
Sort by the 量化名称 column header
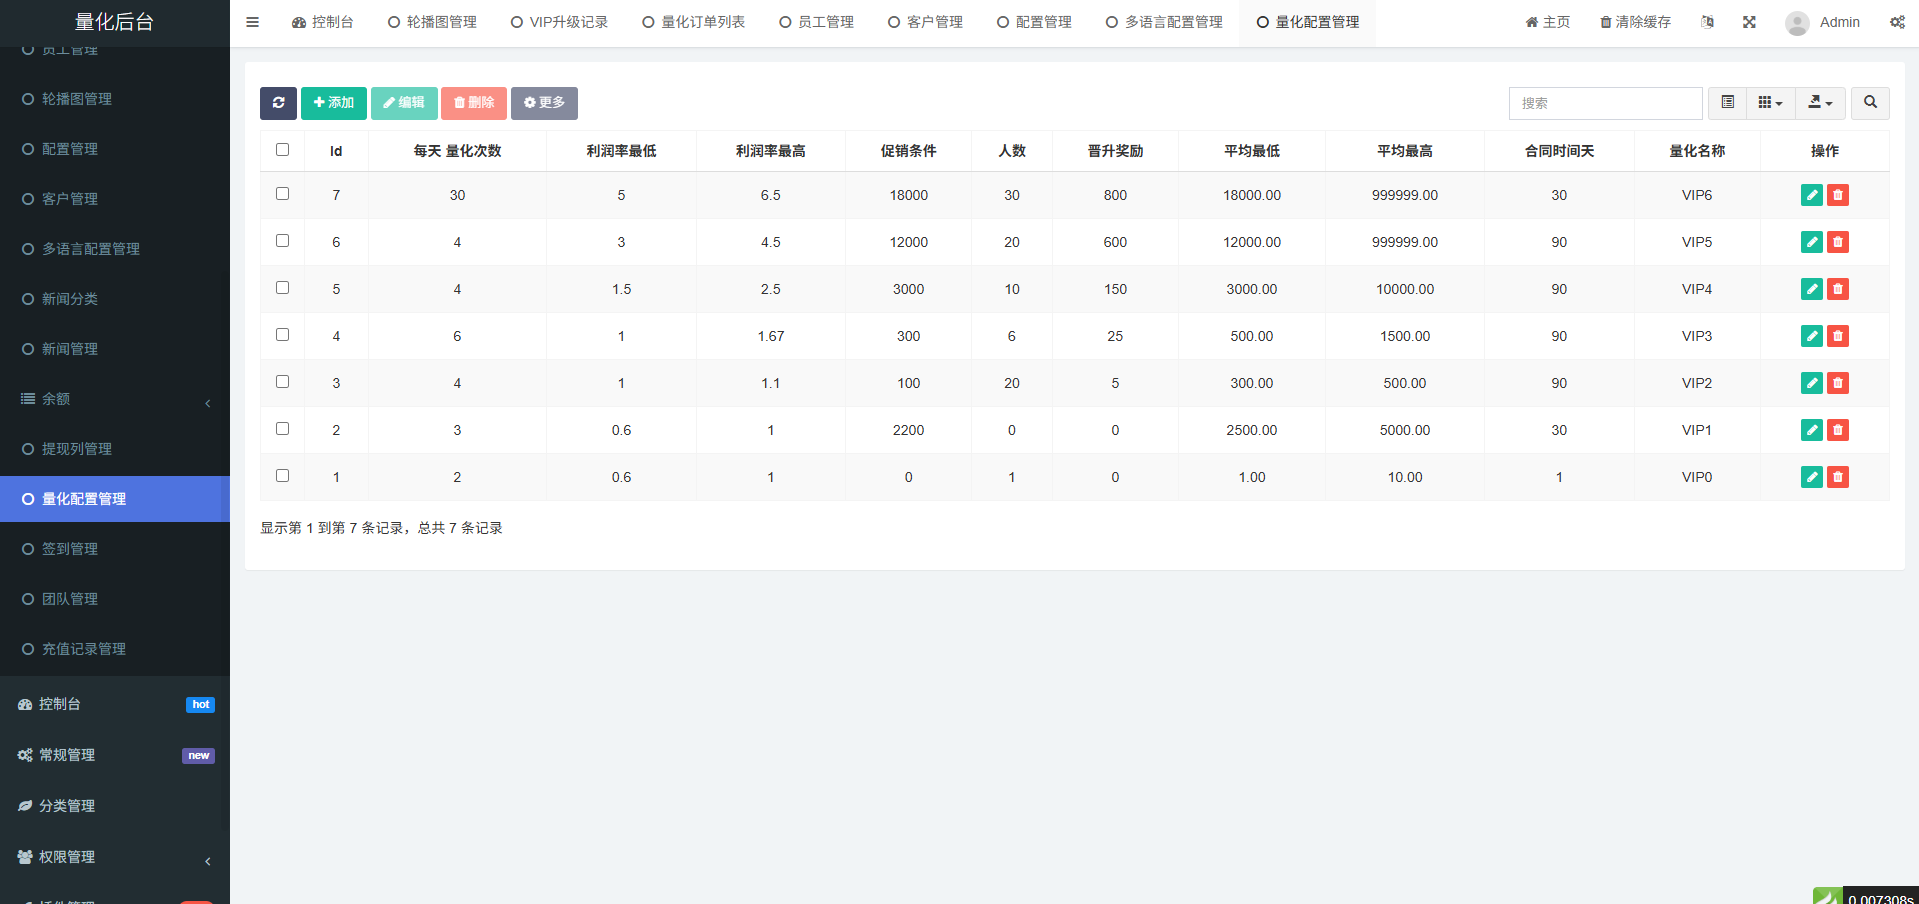pos(1697,151)
